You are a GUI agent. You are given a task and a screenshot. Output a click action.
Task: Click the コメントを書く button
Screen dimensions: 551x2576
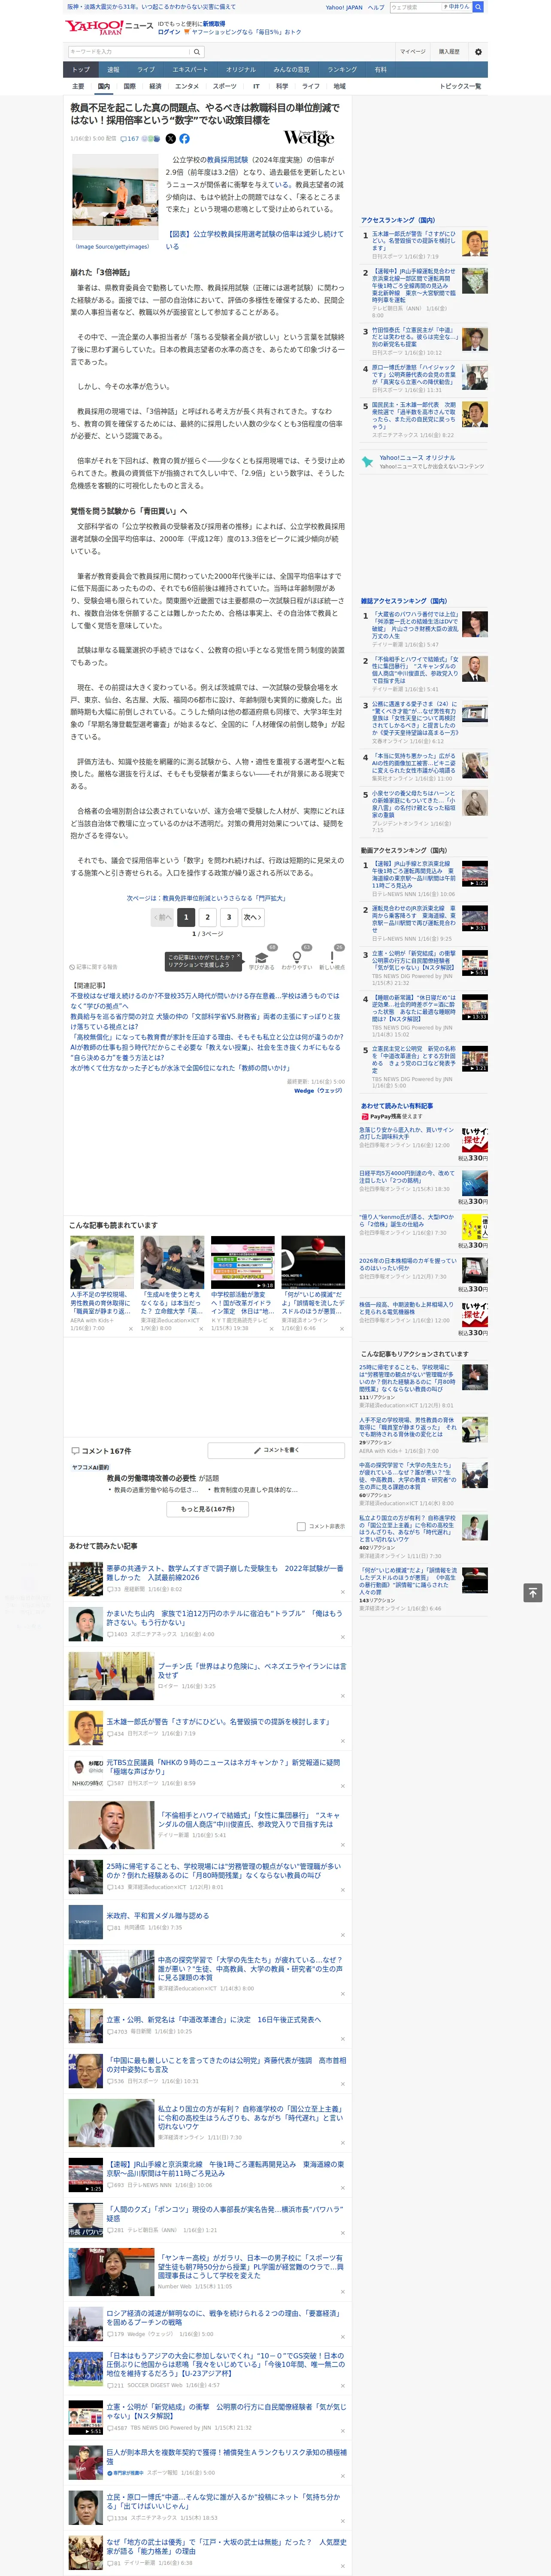coord(276,1450)
